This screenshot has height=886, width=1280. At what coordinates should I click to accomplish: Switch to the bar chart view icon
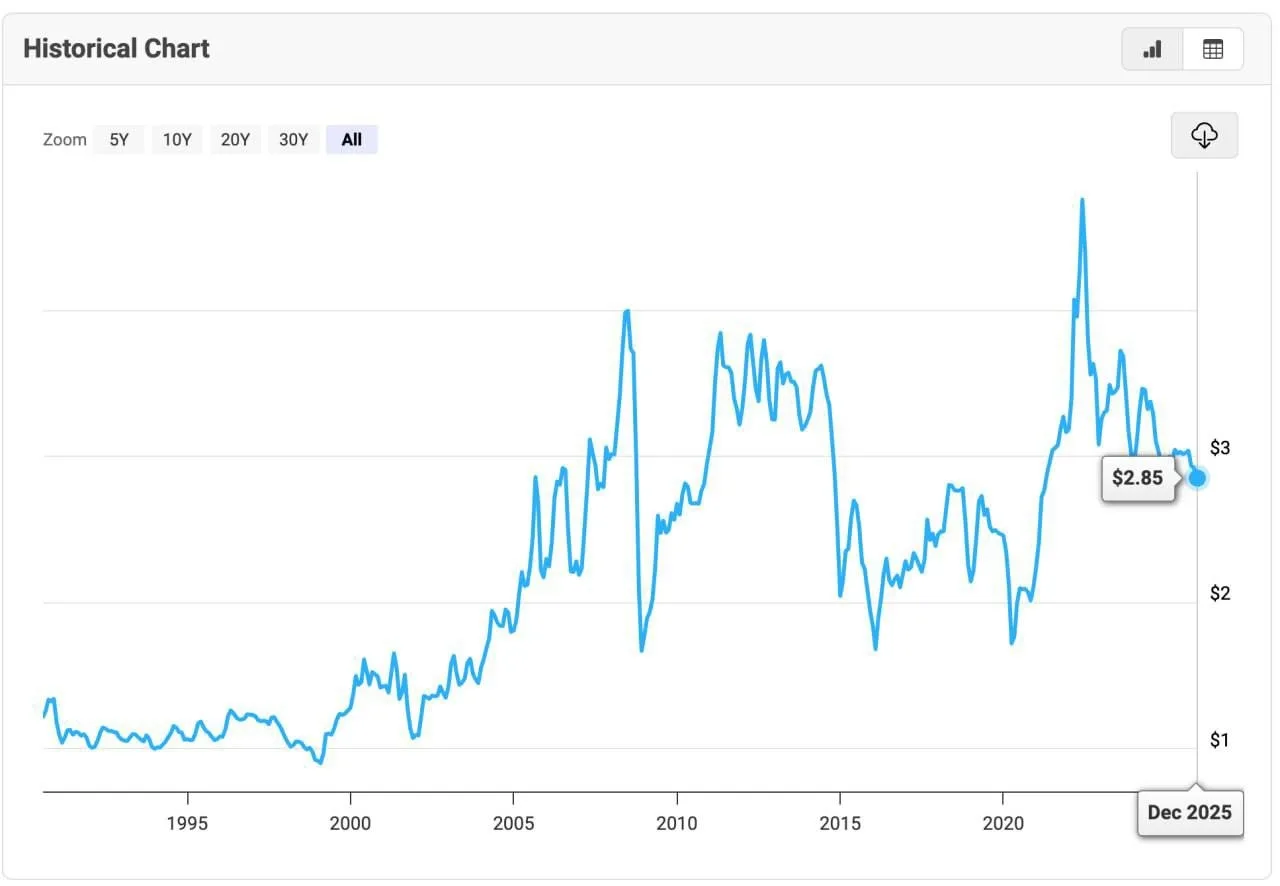click(x=1152, y=49)
